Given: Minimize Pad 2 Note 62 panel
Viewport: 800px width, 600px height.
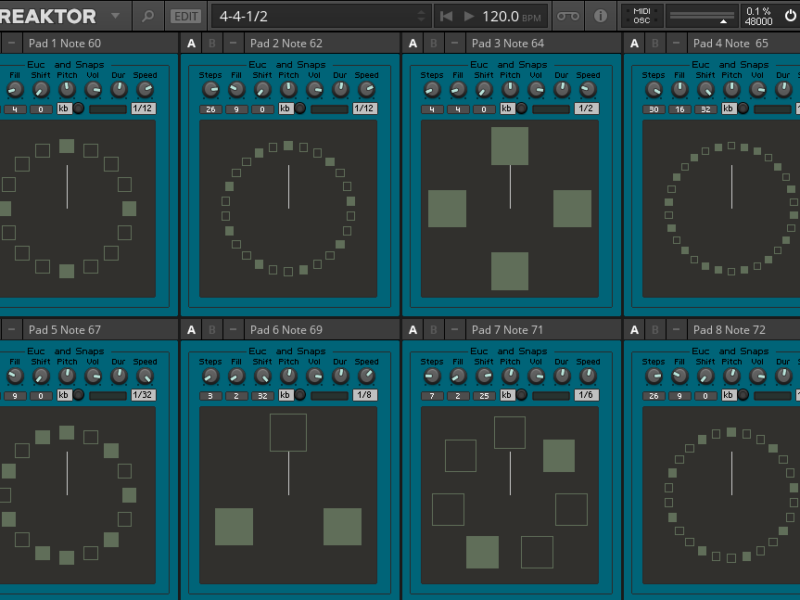Looking at the screenshot, I should tap(232, 43).
